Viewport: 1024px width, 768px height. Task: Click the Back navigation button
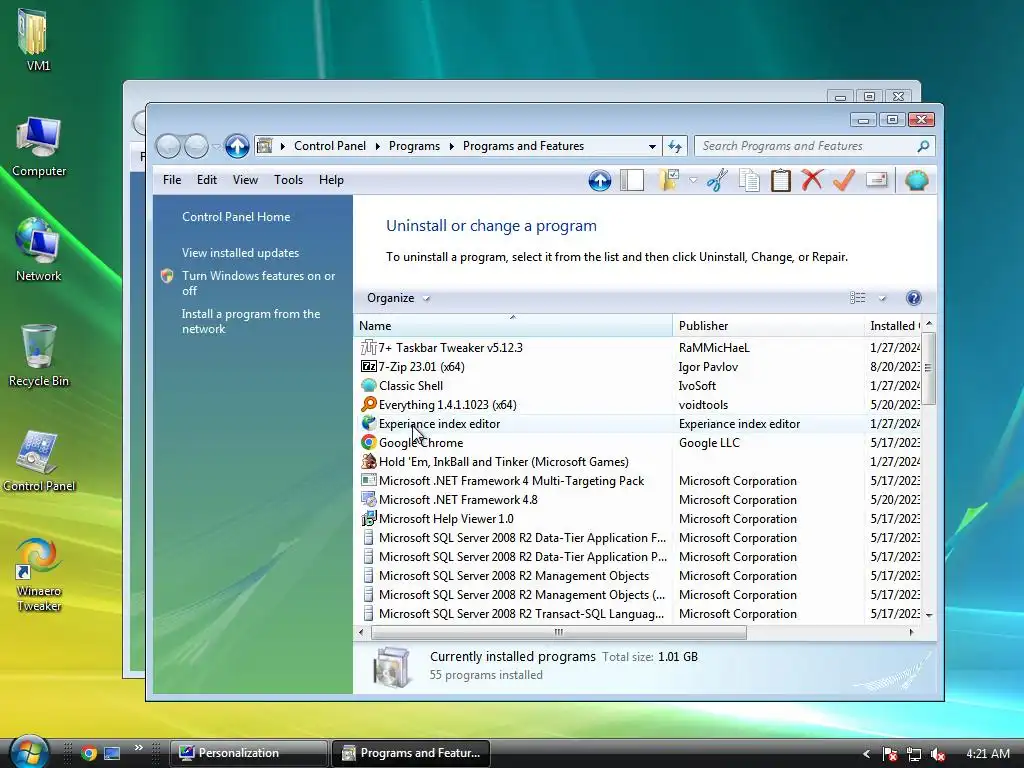pos(168,146)
